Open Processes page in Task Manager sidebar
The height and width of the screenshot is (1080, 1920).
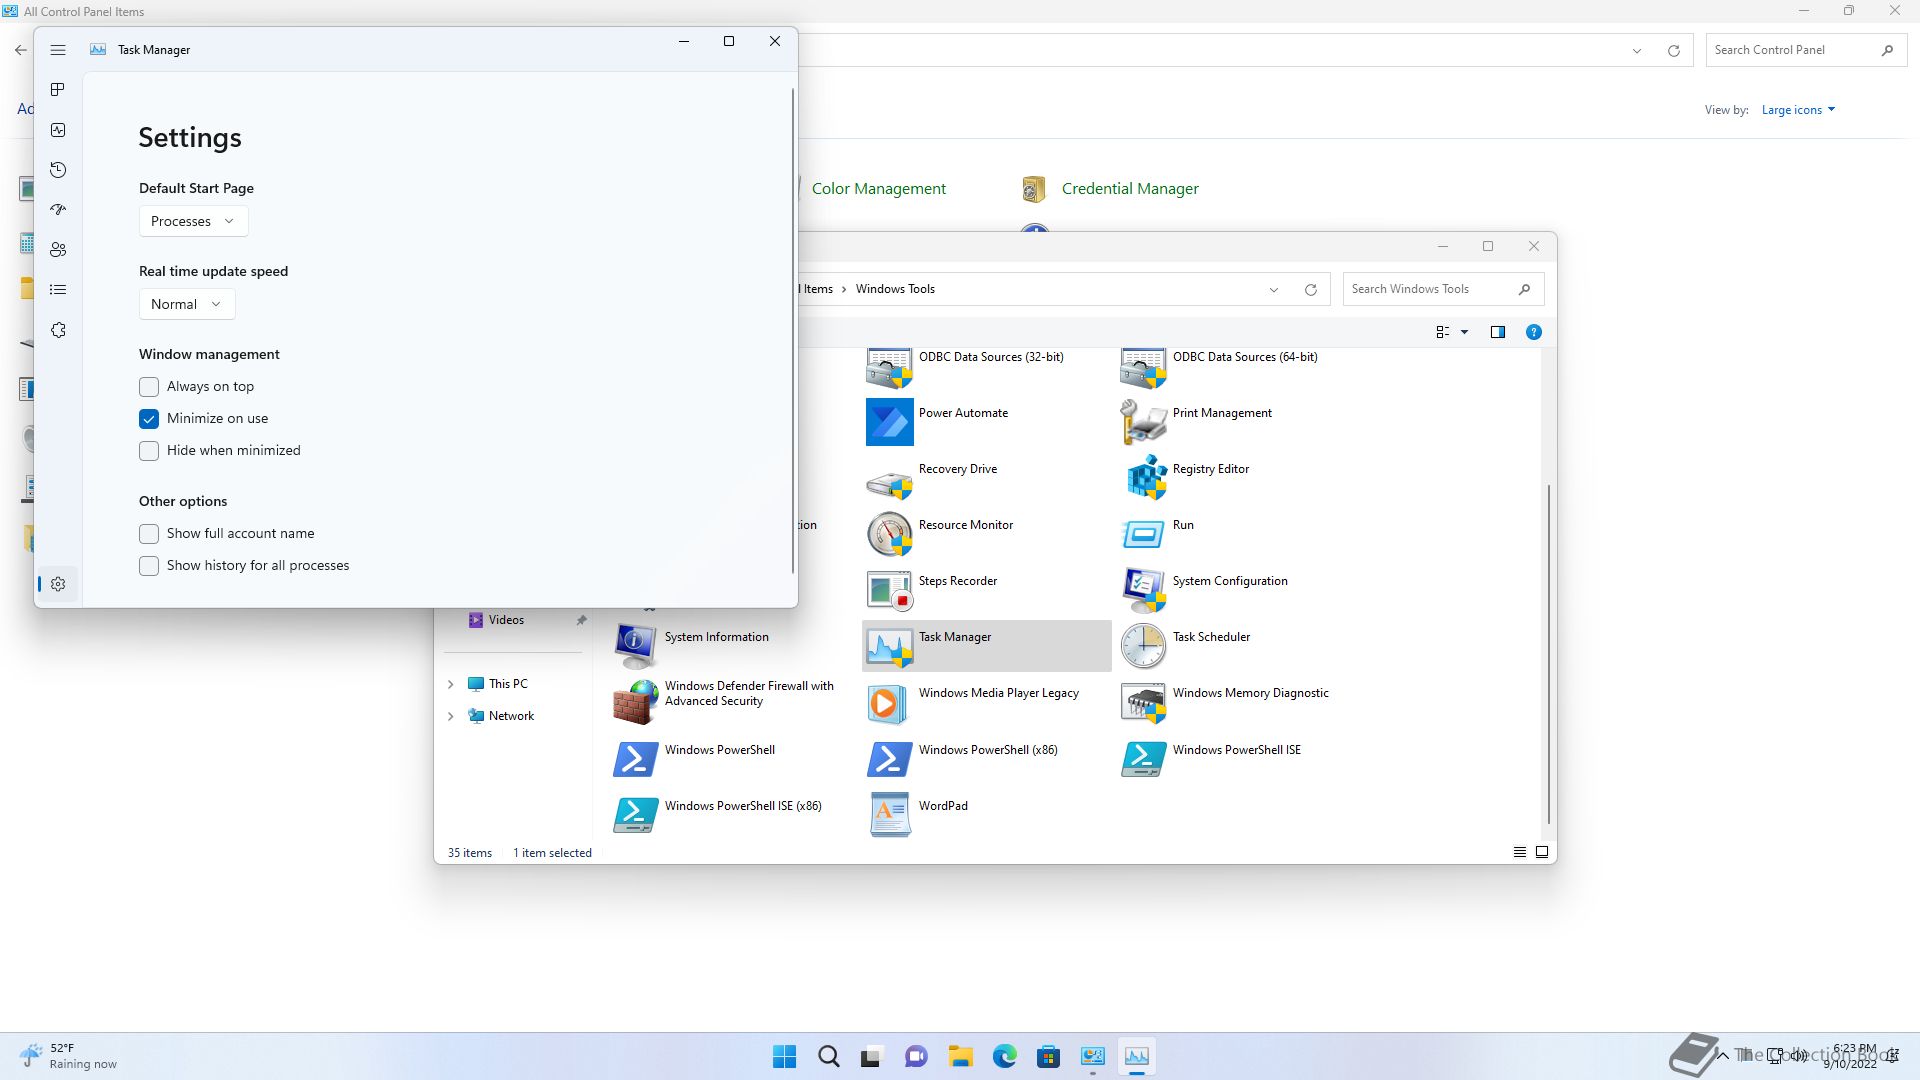(x=58, y=90)
